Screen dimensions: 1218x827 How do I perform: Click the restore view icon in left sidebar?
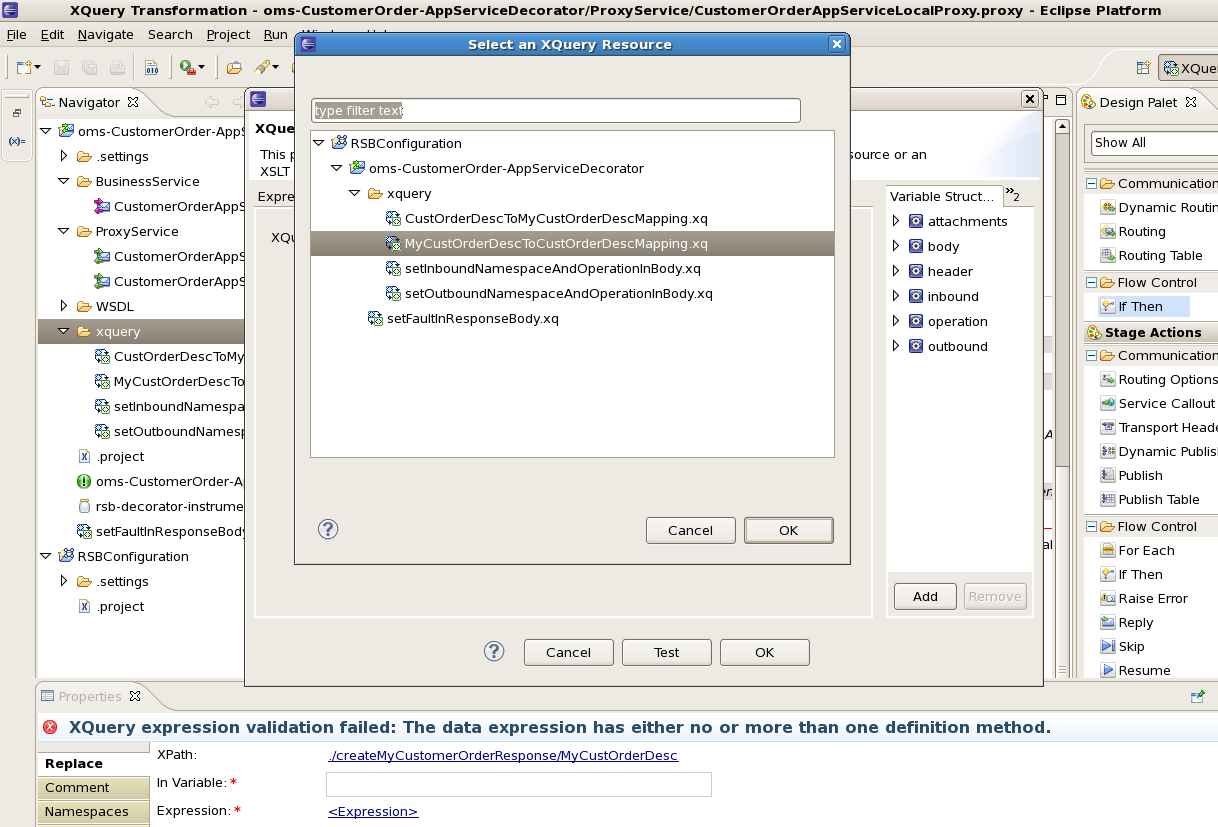point(17,113)
